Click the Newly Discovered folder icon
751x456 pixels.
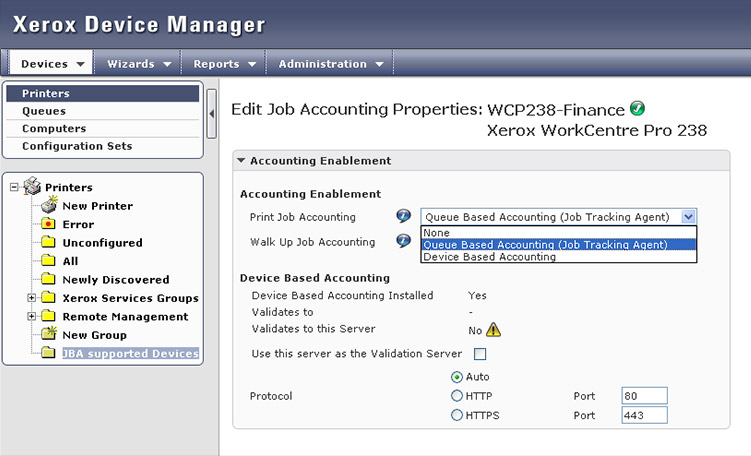48,279
